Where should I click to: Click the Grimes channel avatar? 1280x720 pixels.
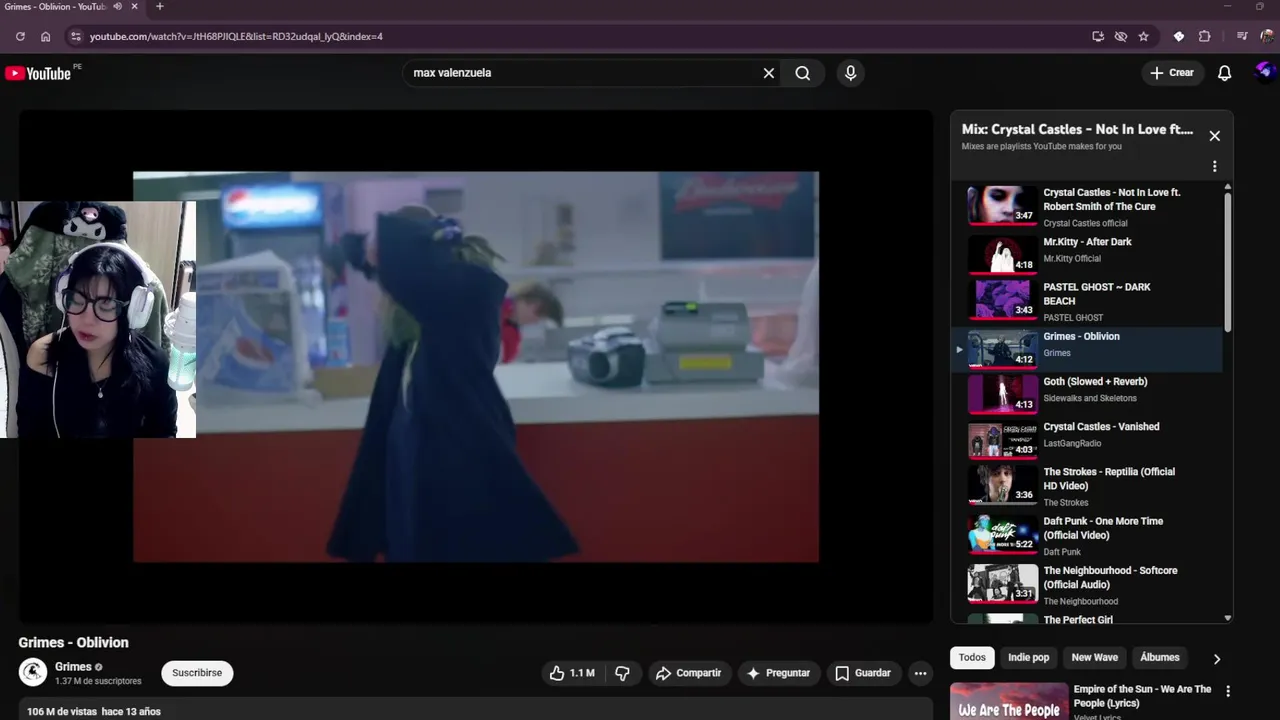[33, 672]
